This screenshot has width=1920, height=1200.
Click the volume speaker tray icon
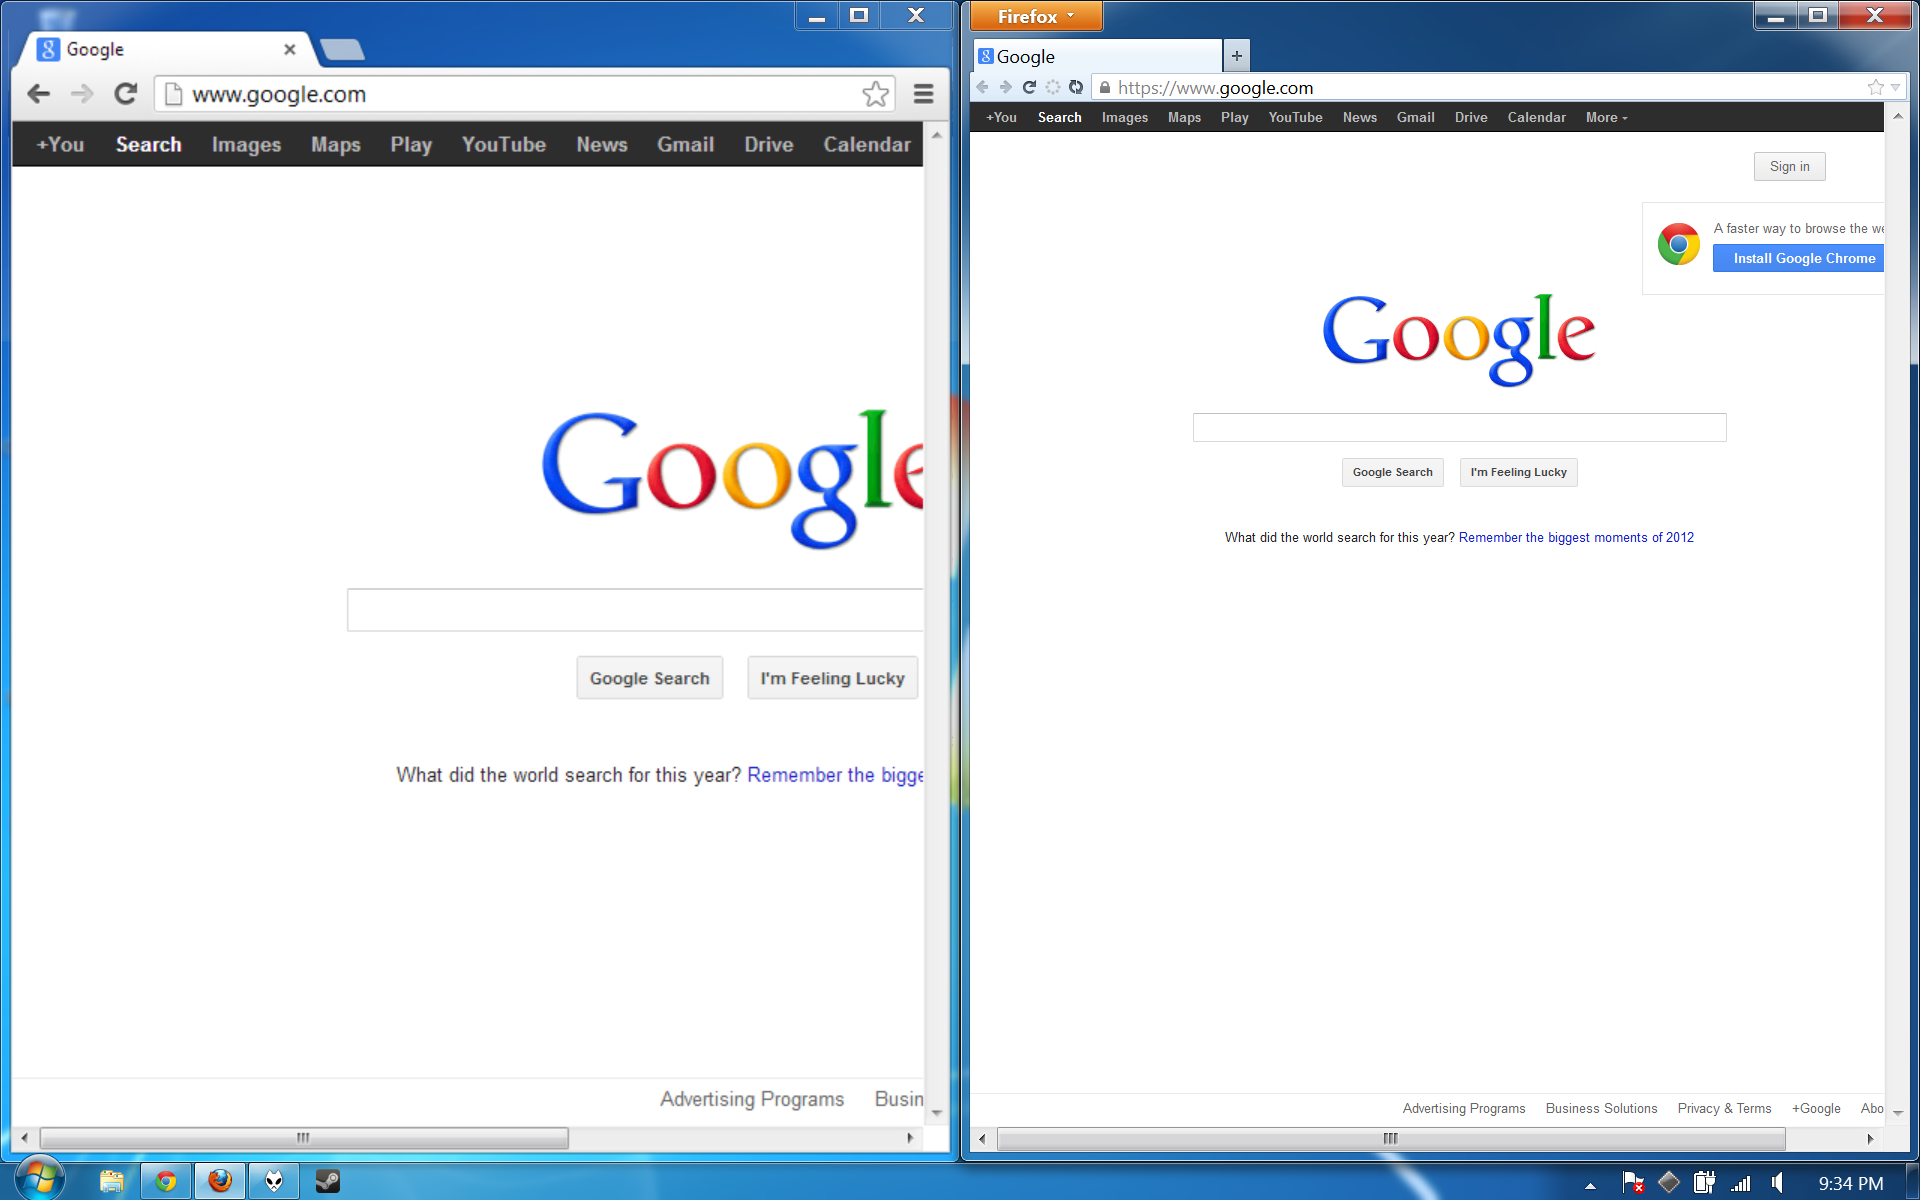(1777, 1183)
